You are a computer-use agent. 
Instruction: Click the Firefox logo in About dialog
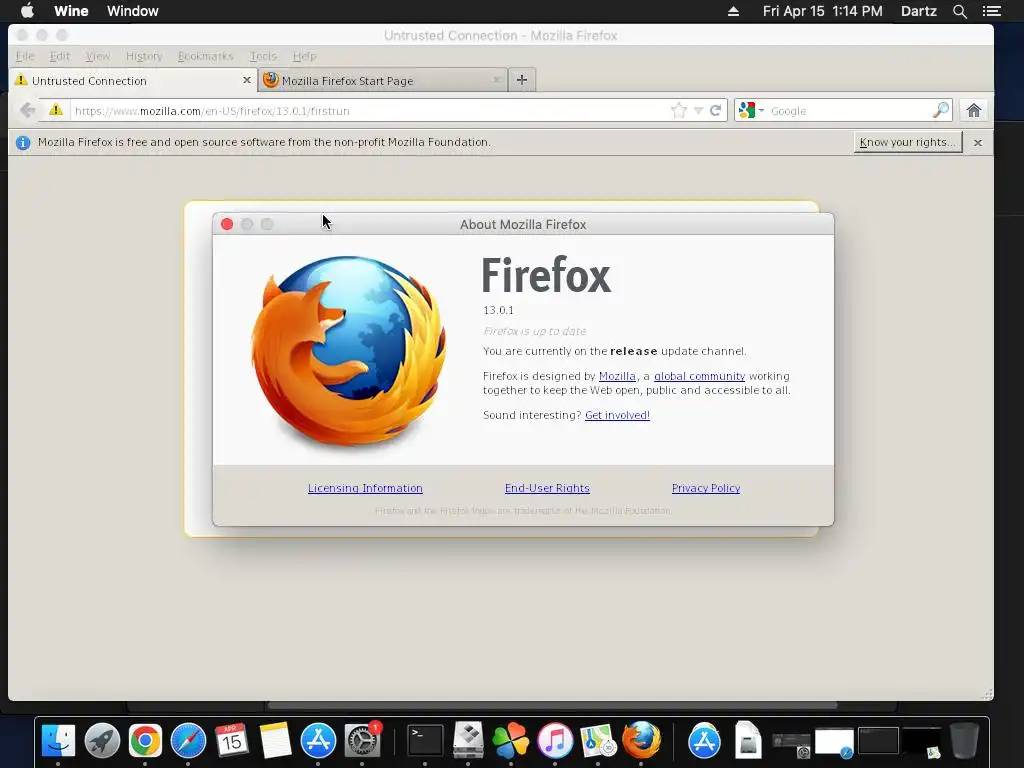tap(349, 351)
